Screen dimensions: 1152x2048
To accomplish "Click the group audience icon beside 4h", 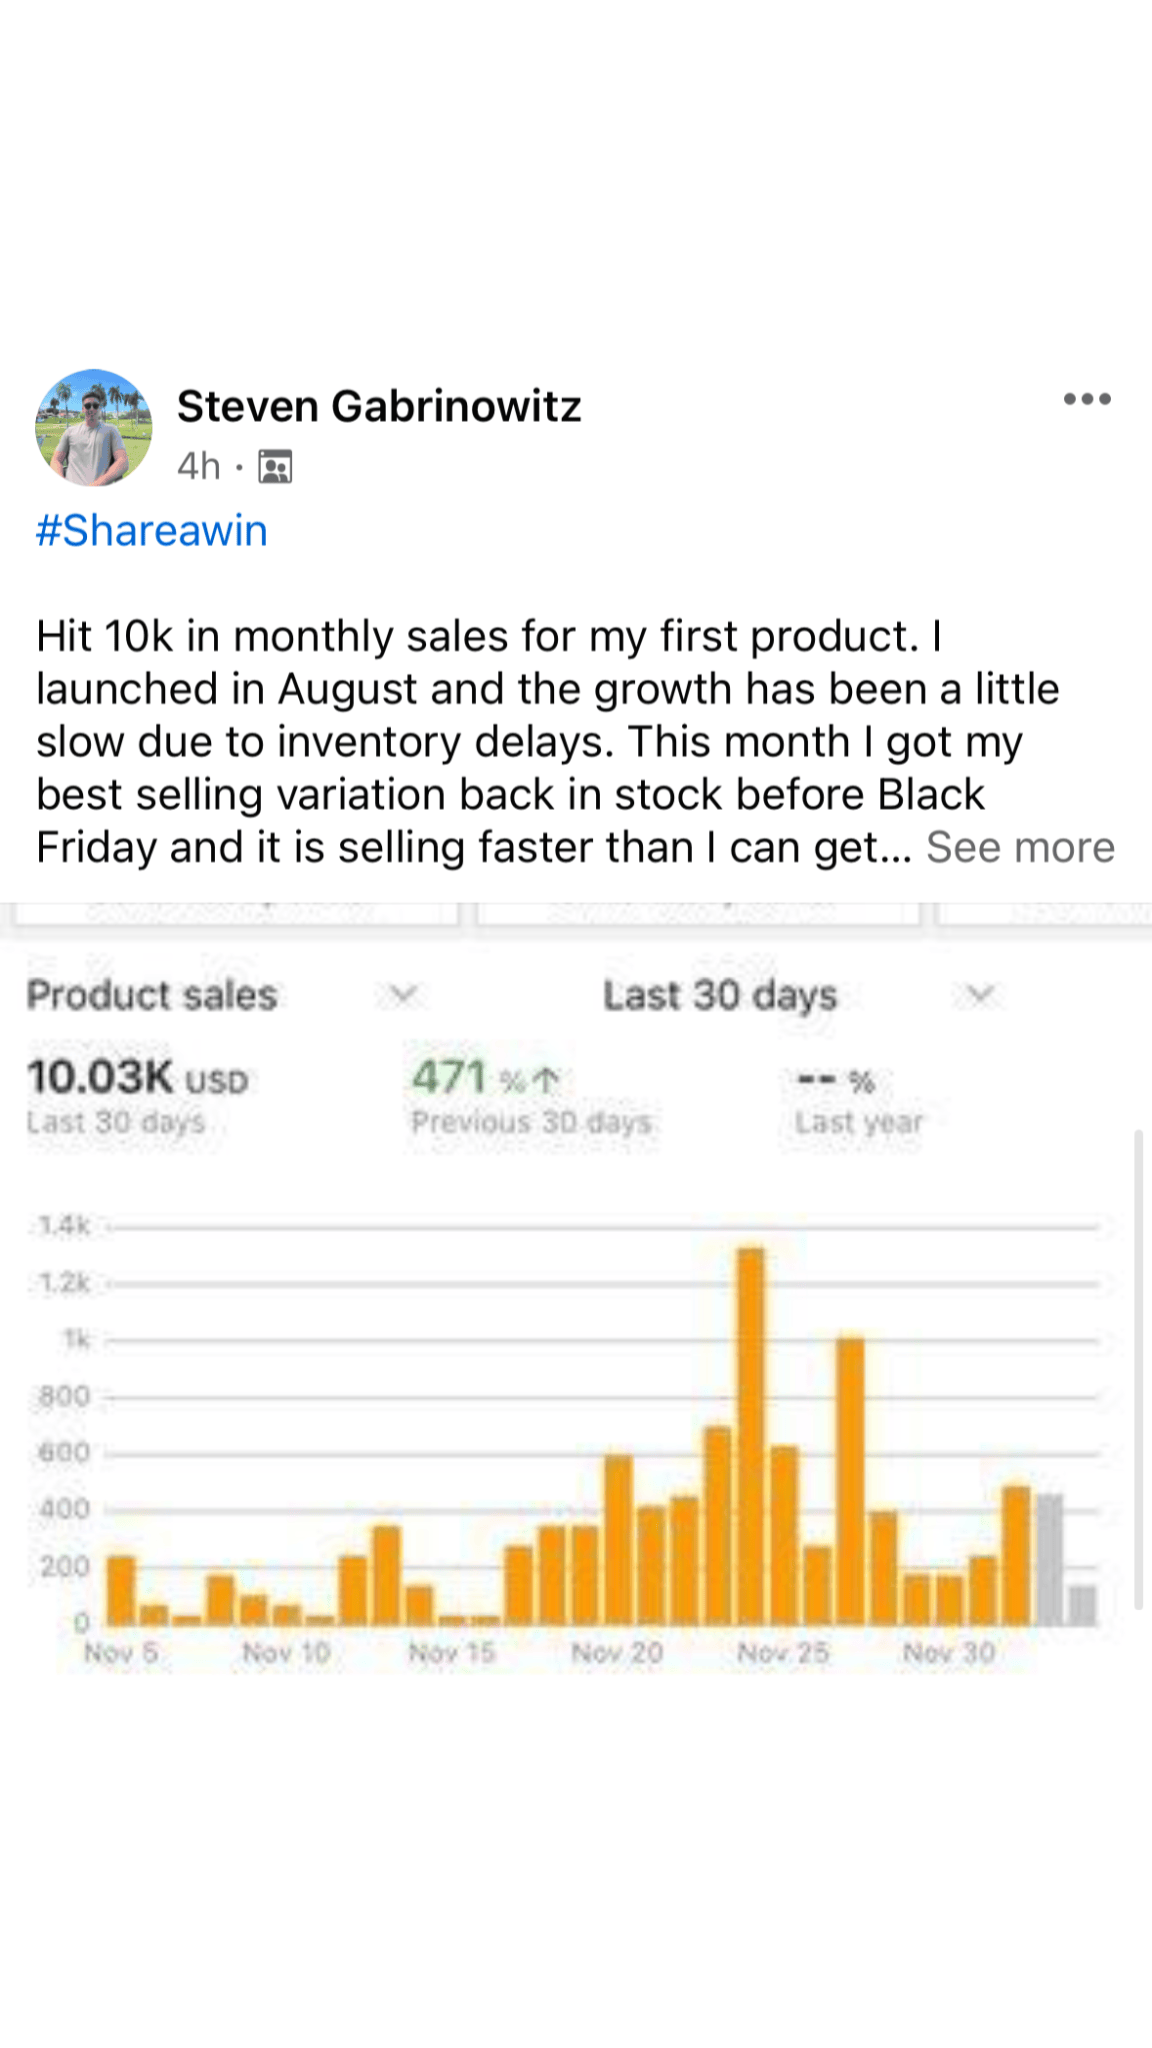I will click(x=275, y=467).
